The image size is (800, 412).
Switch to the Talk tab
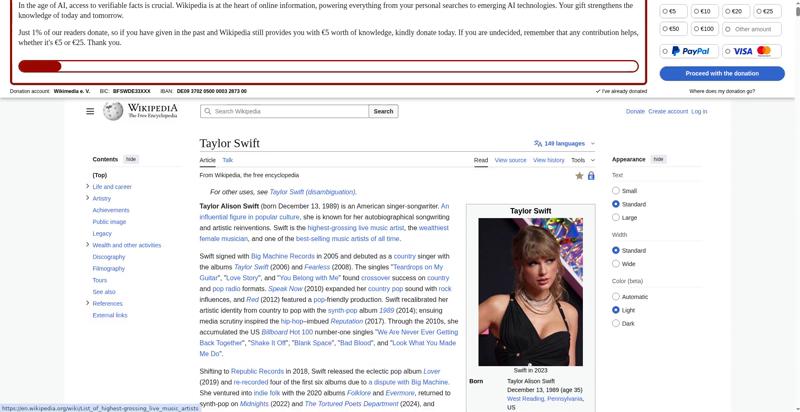[x=228, y=160]
